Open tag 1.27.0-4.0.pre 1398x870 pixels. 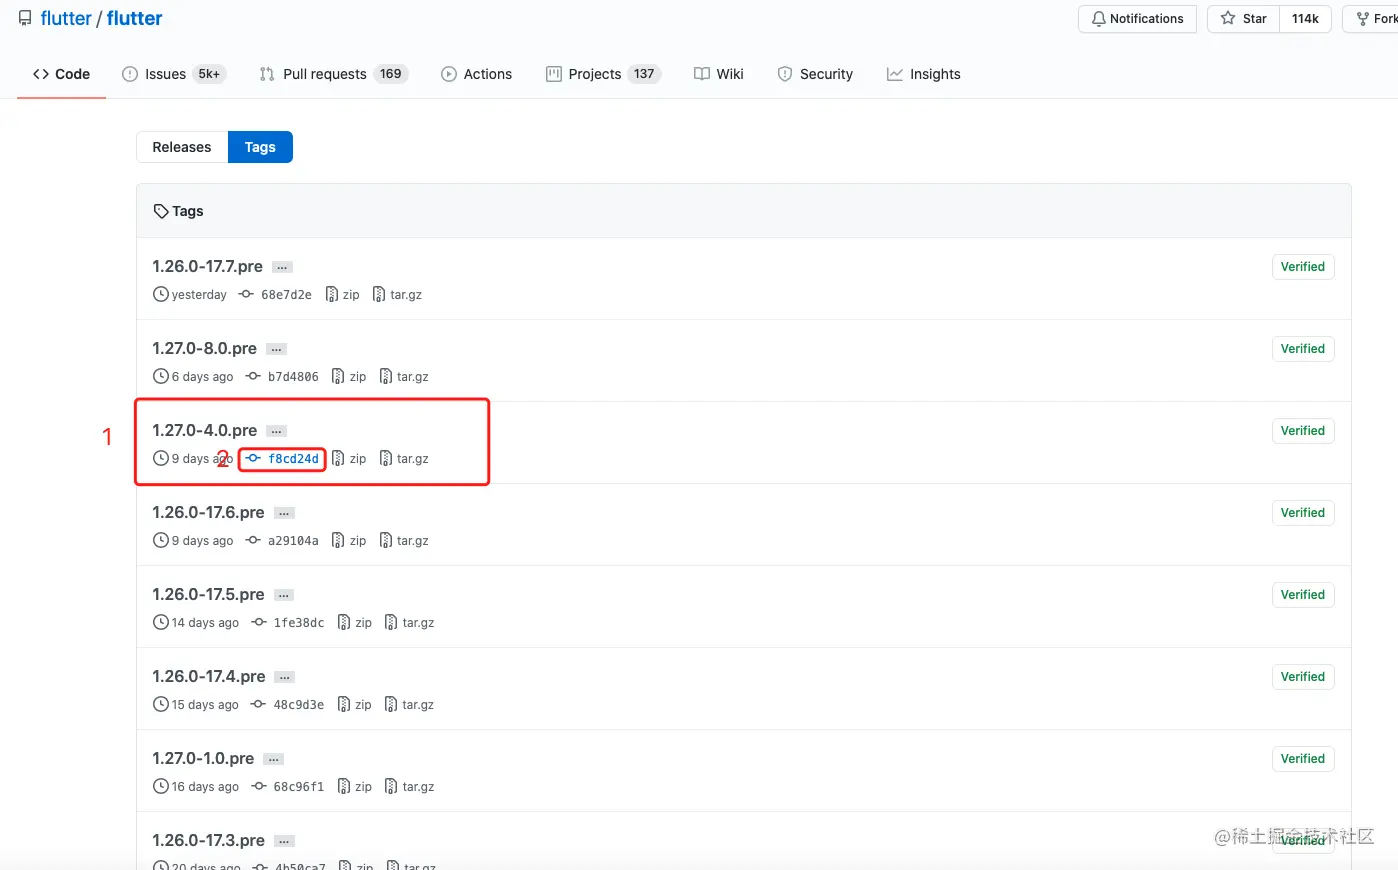[204, 430]
